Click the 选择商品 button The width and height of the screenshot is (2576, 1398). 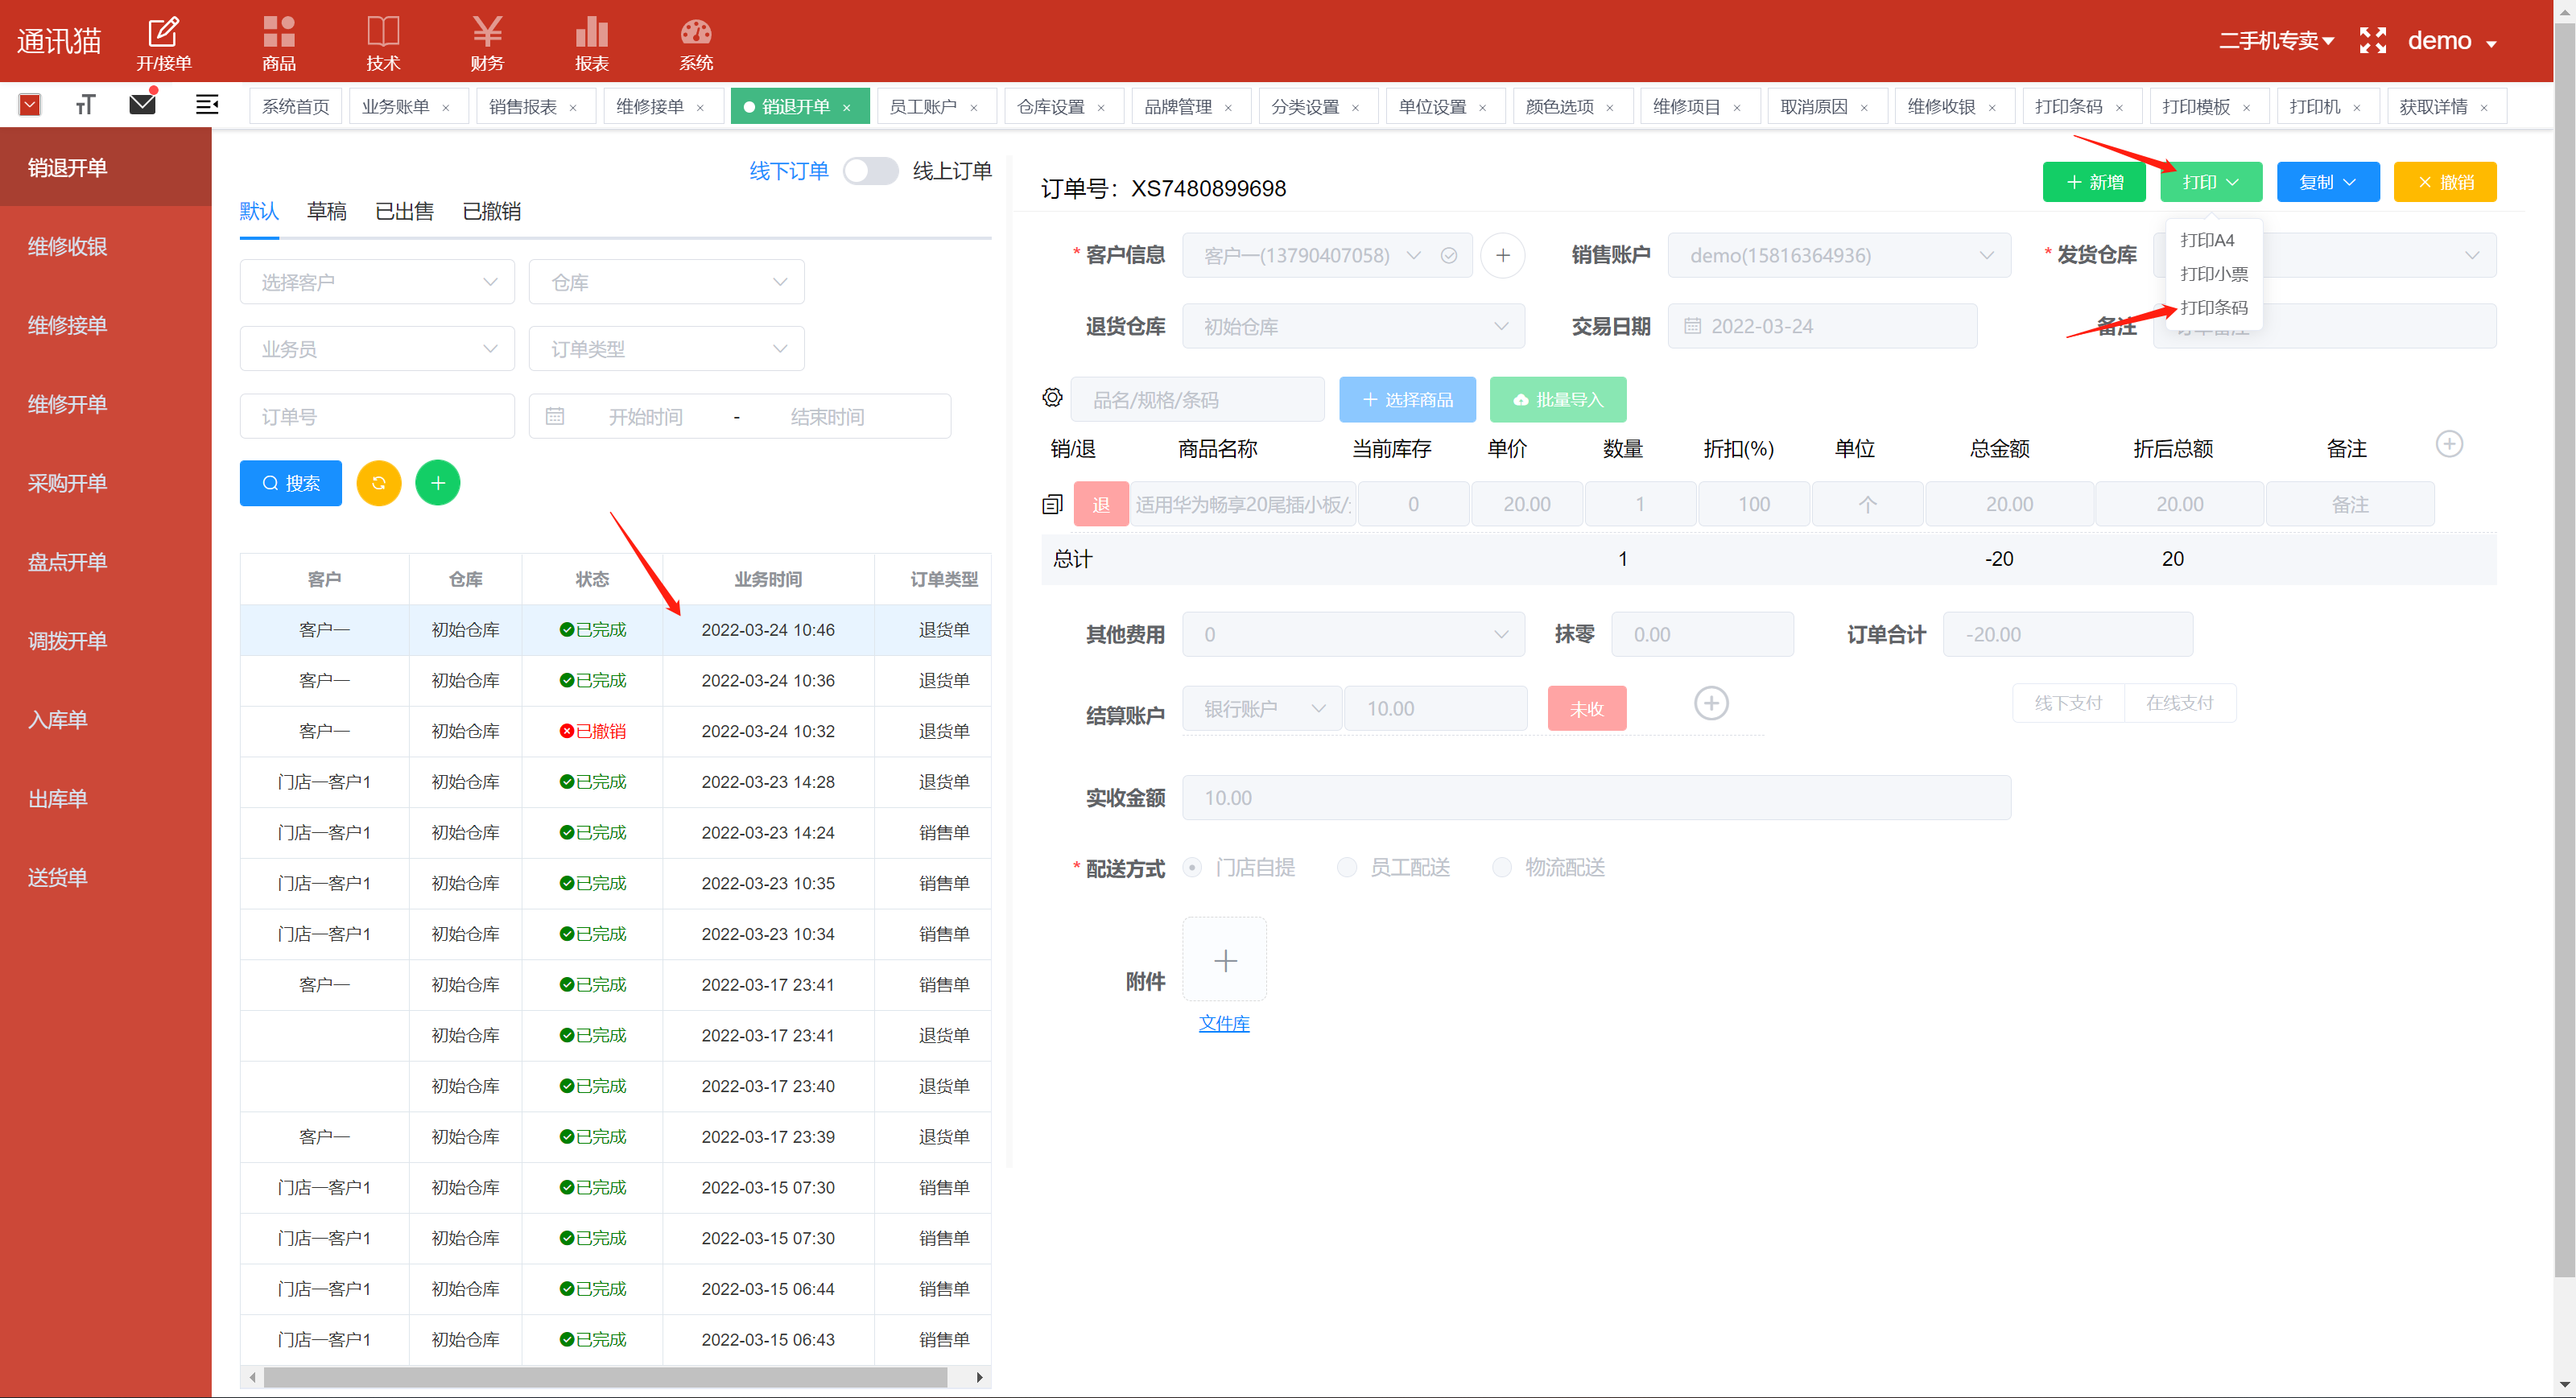tap(1407, 399)
